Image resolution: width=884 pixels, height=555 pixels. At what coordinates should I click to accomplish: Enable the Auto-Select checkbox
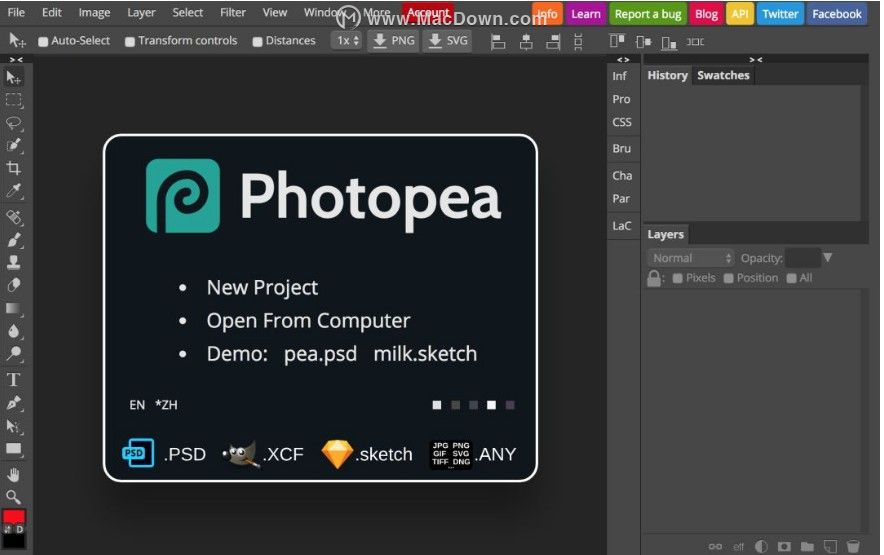tap(43, 41)
